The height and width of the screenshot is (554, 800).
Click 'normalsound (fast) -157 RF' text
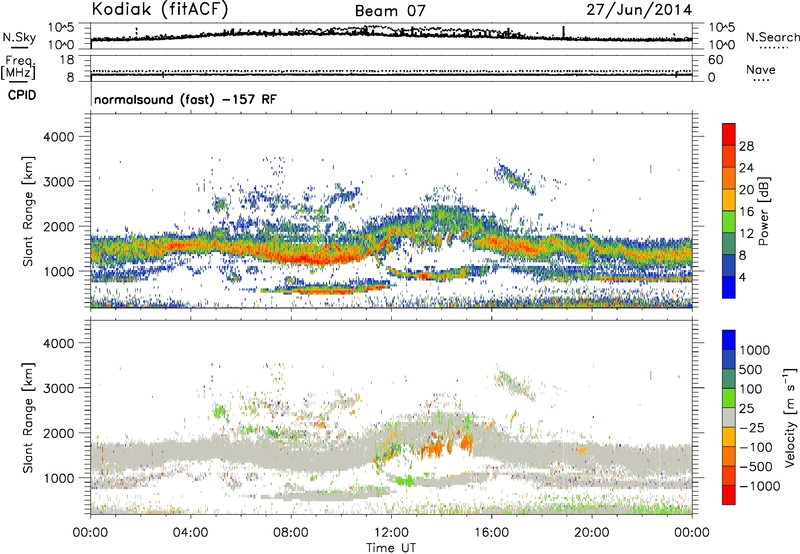pyautogui.click(x=185, y=99)
